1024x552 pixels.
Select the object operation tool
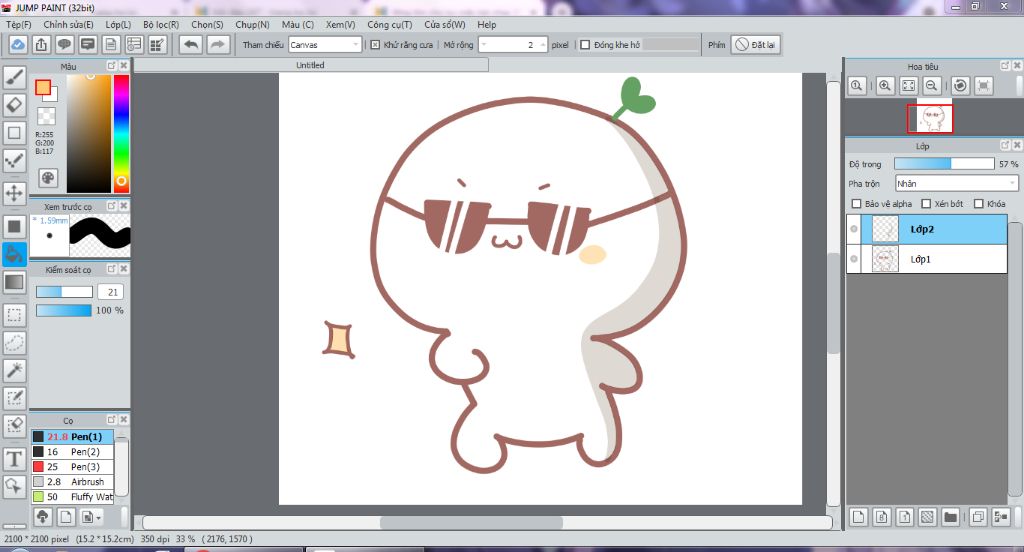(x=14, y=486)
